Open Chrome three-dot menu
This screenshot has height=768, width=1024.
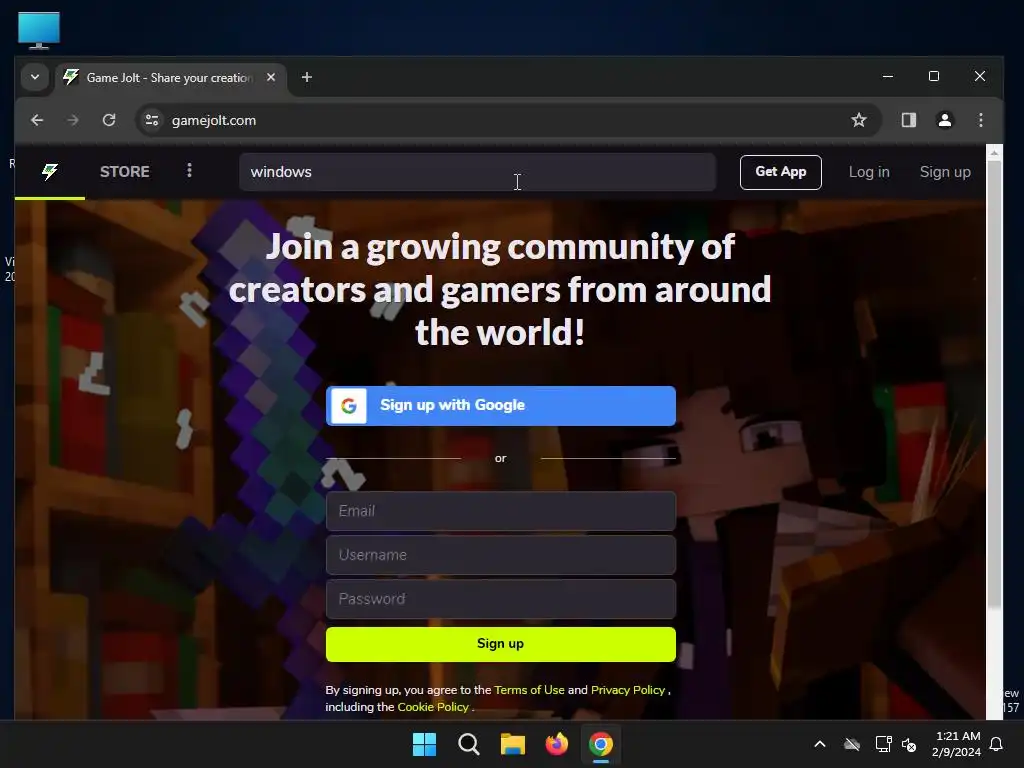click(x=980, y=120)
